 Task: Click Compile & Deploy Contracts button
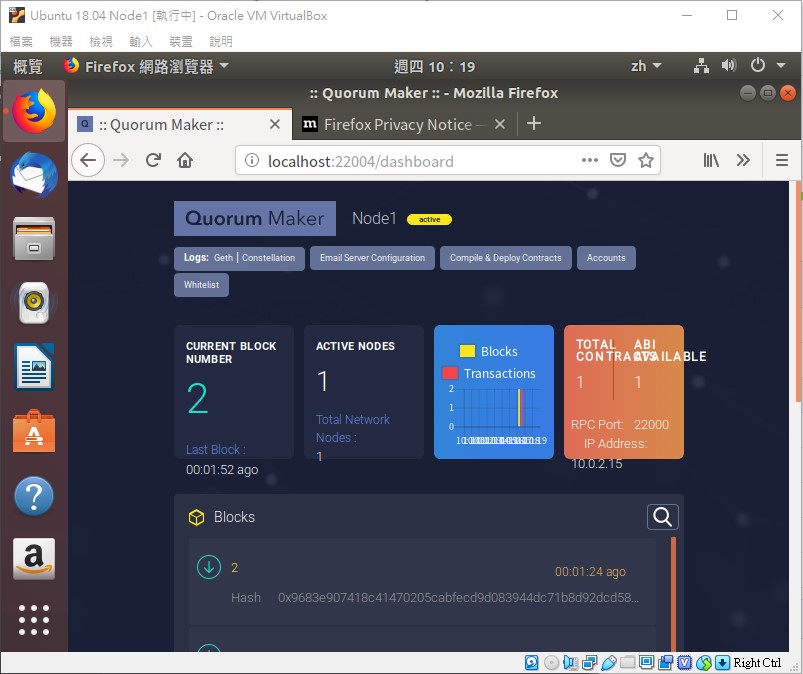tap(505, 258)
